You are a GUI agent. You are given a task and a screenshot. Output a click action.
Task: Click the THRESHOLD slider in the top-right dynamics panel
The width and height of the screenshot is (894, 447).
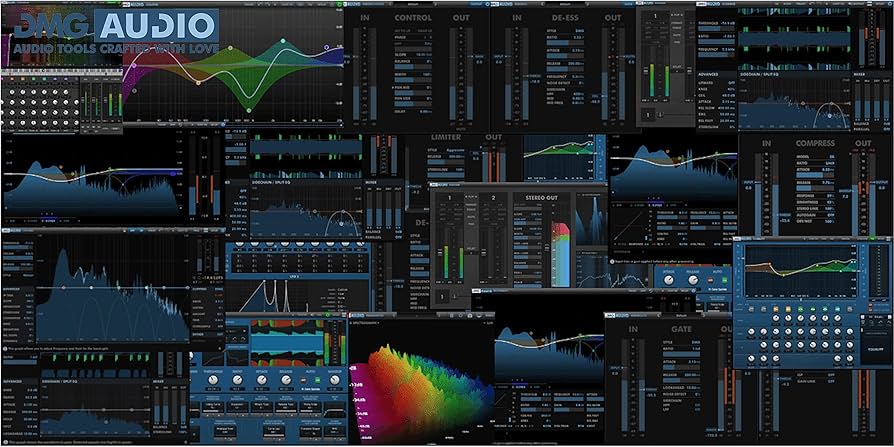click(717, 29)
